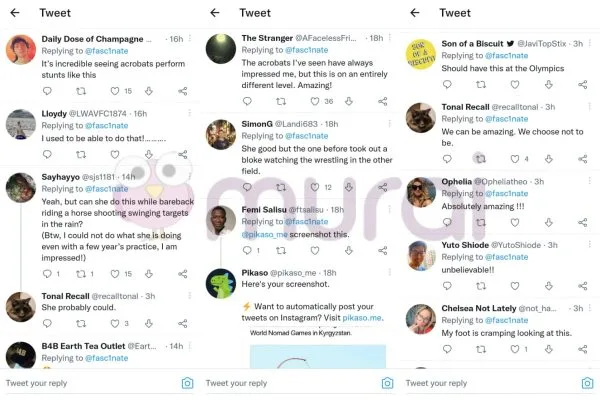Go back using the left panel arrow
The width and height of the screenshot is (600, 400).
point(15,13)
